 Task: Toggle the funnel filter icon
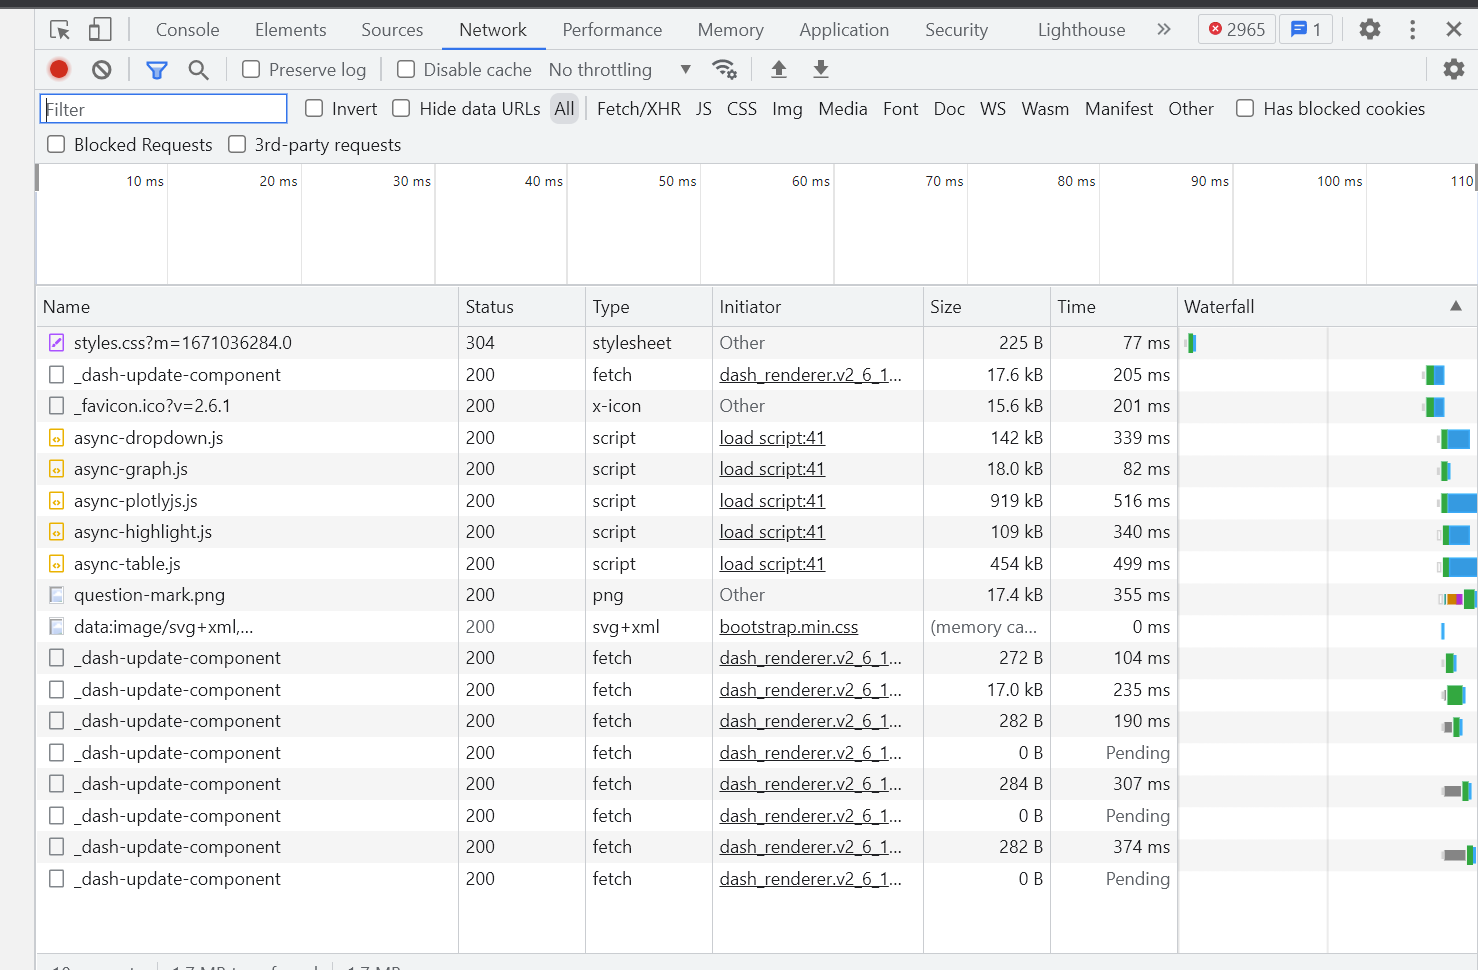click(157, 69)
